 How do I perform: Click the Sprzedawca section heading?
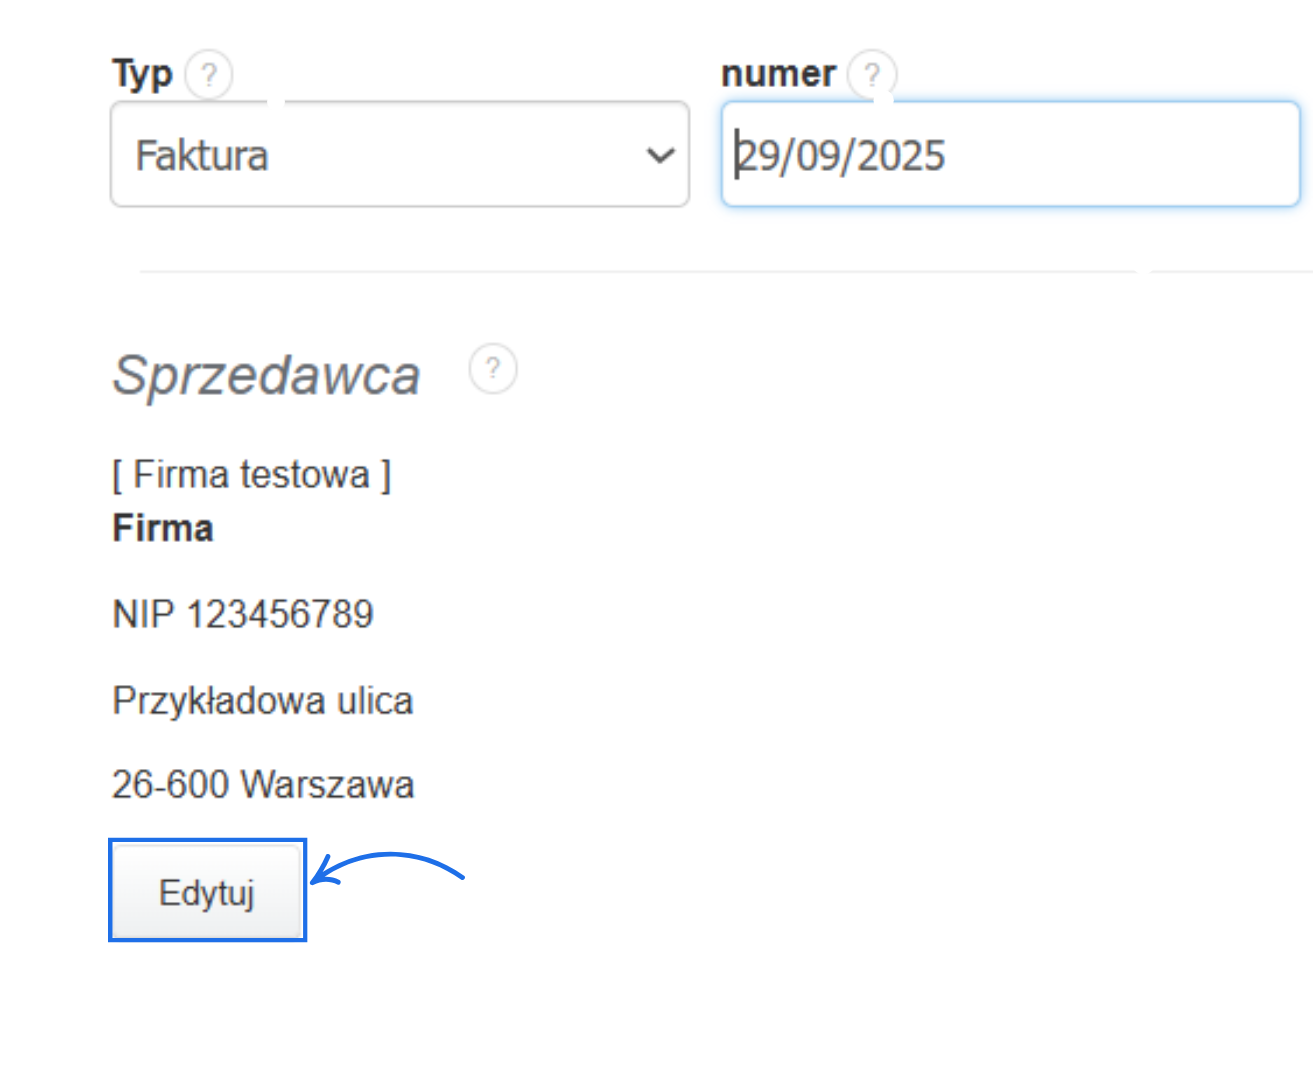coord(265,375)
